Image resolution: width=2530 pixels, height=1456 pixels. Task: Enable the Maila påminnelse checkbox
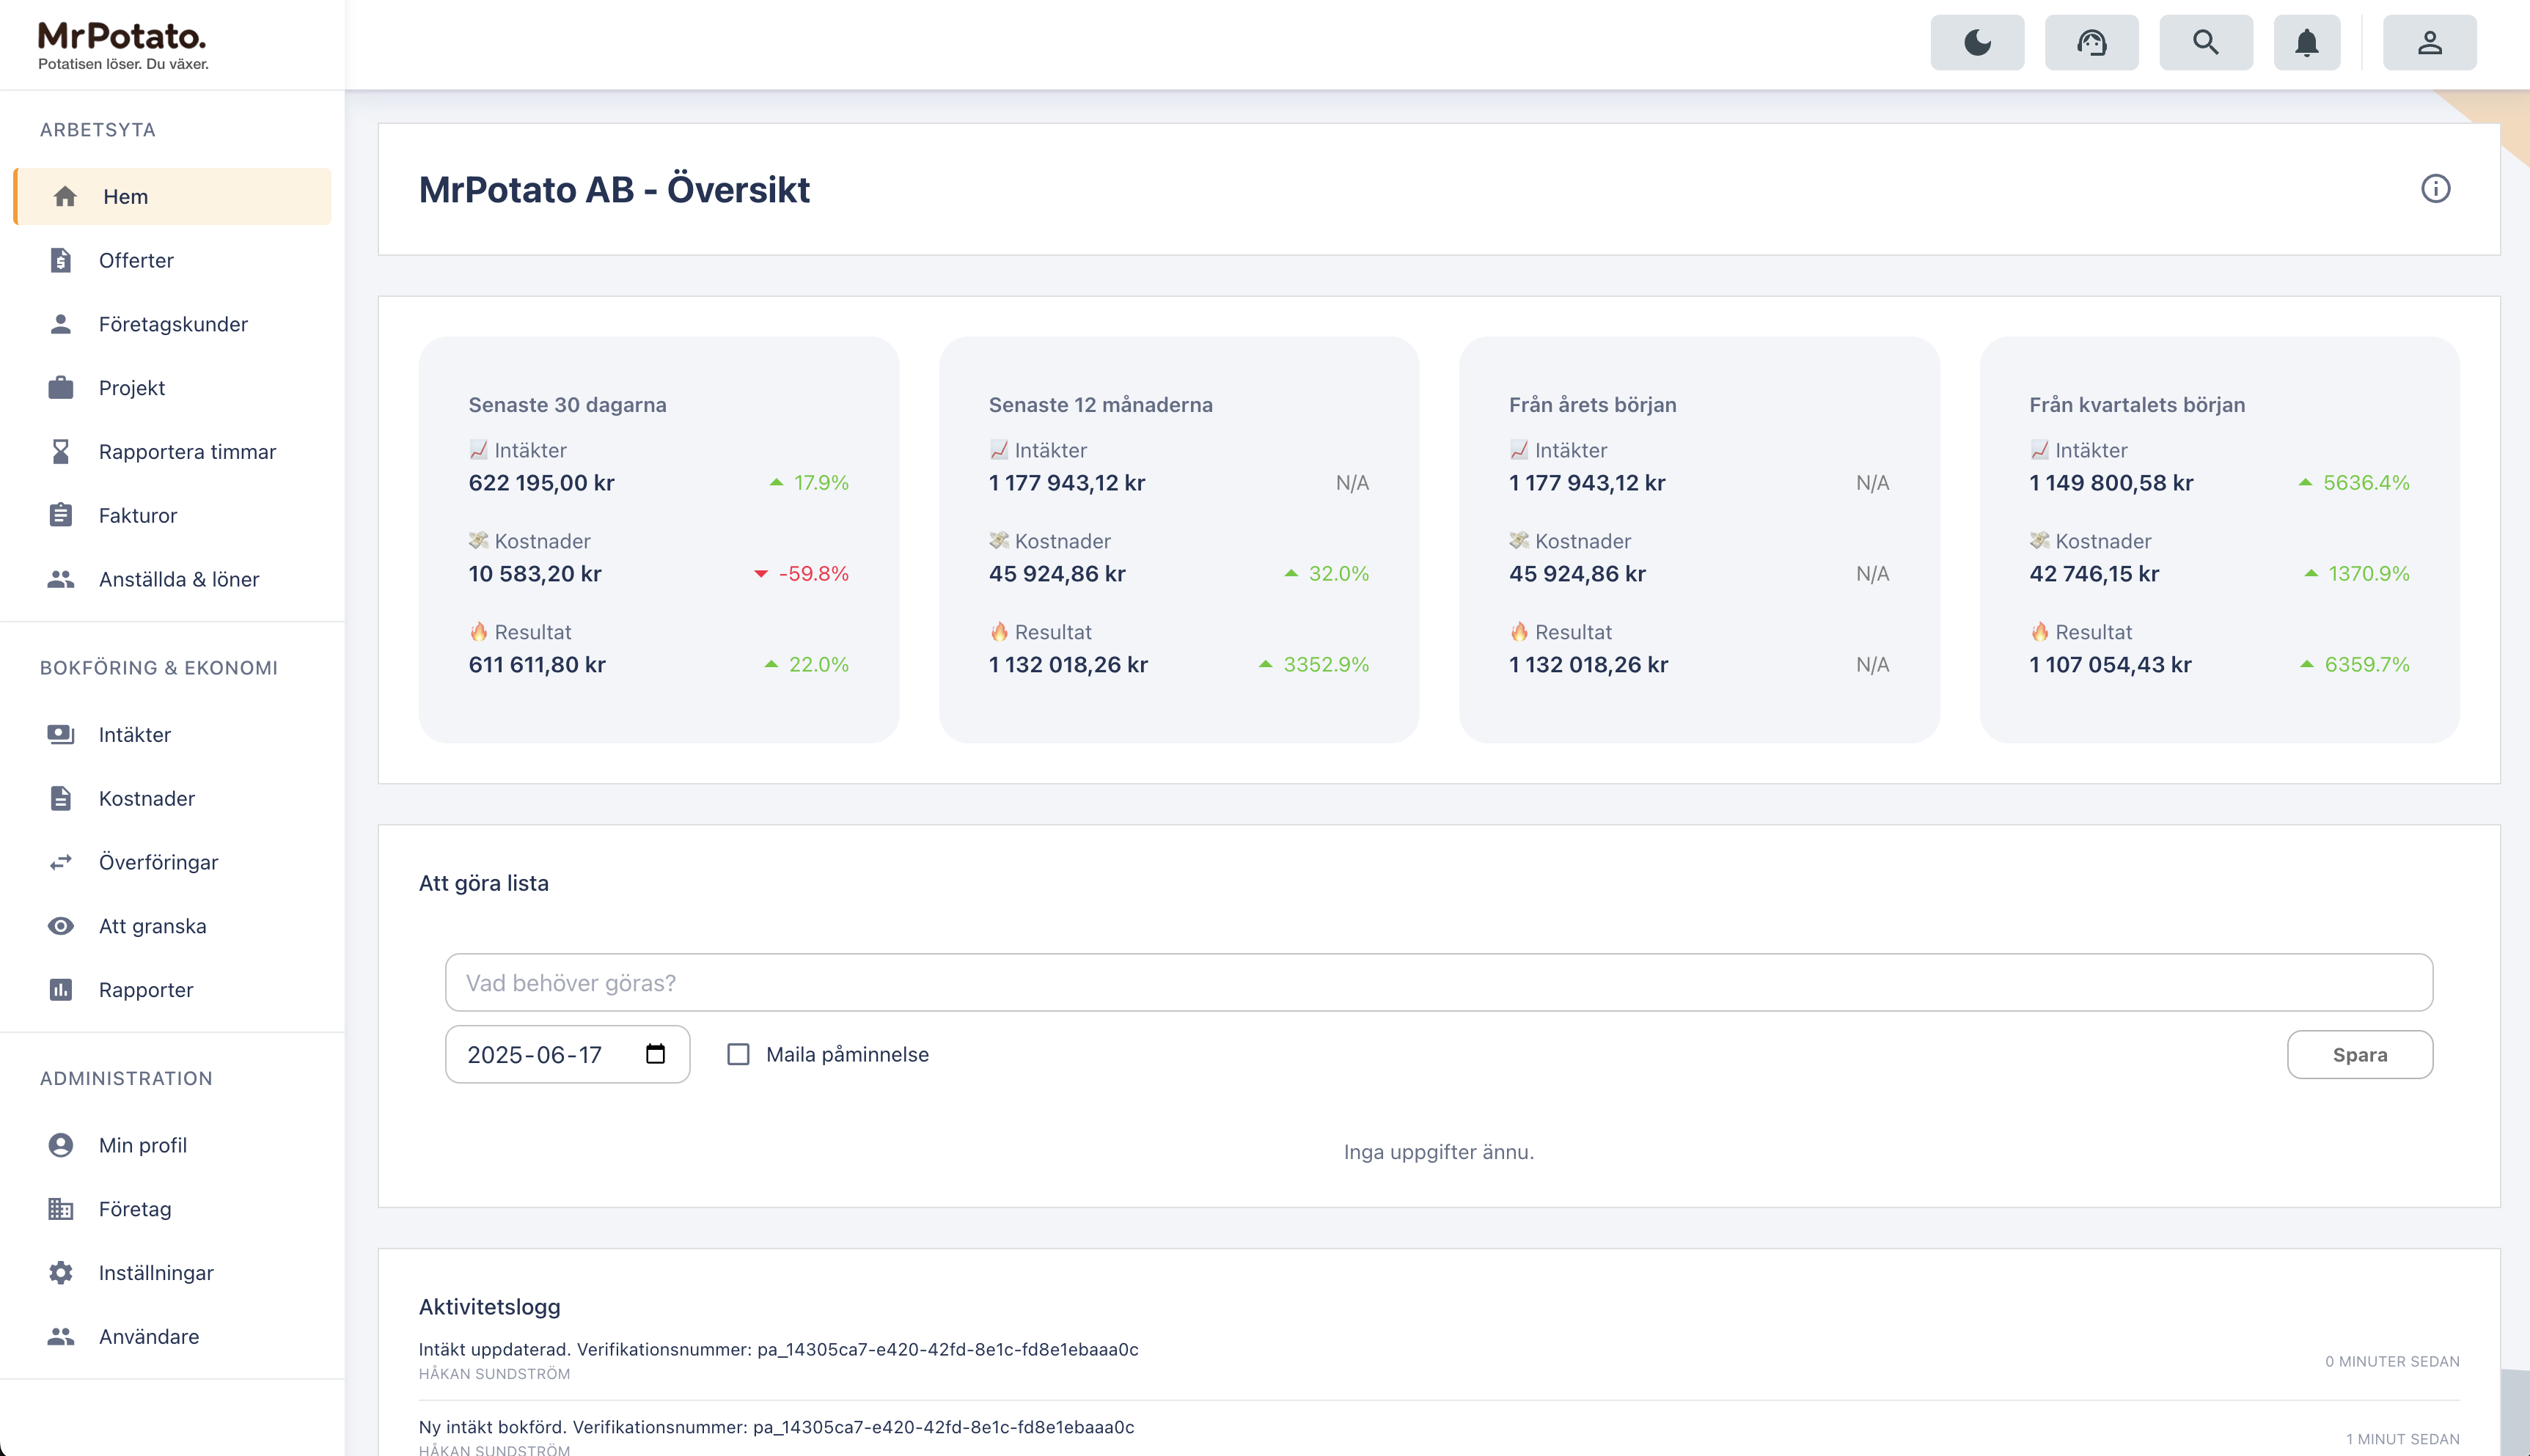[x=738, y=1054]
